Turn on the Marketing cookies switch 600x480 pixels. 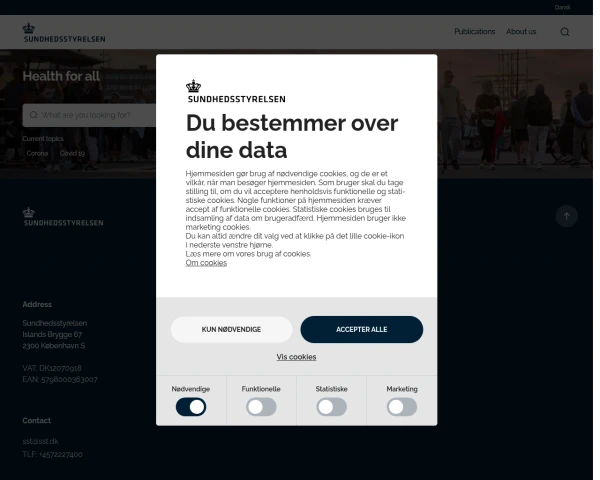point(402,407)
